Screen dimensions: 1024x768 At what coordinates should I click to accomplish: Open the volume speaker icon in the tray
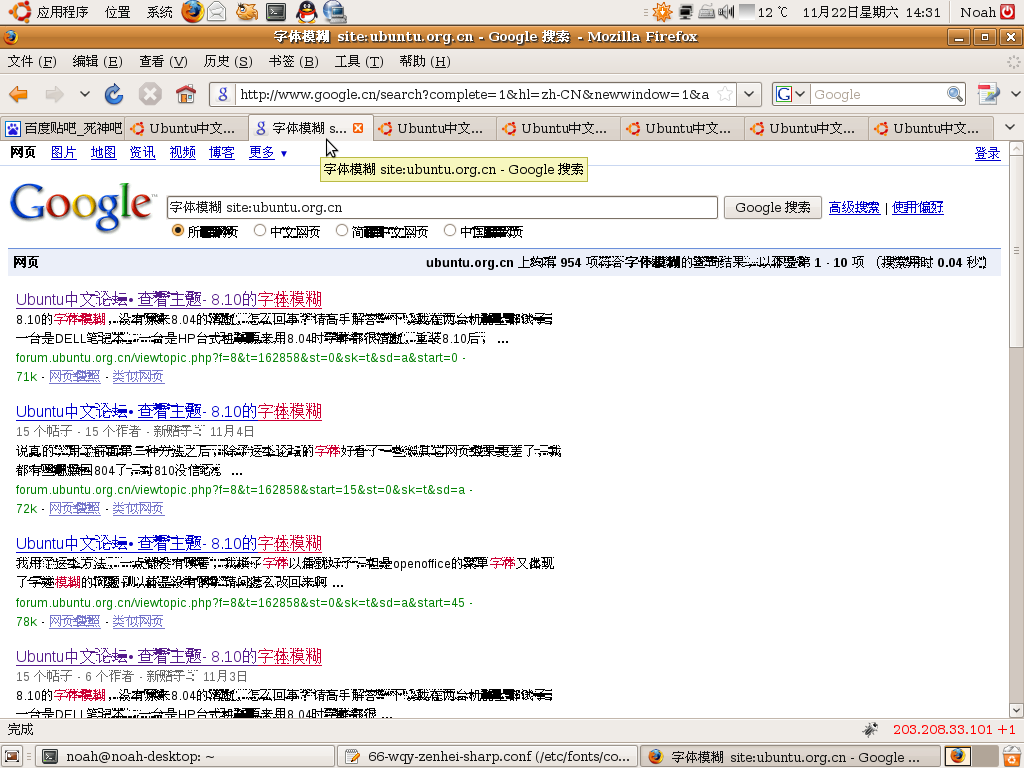(x=726, y=12)
